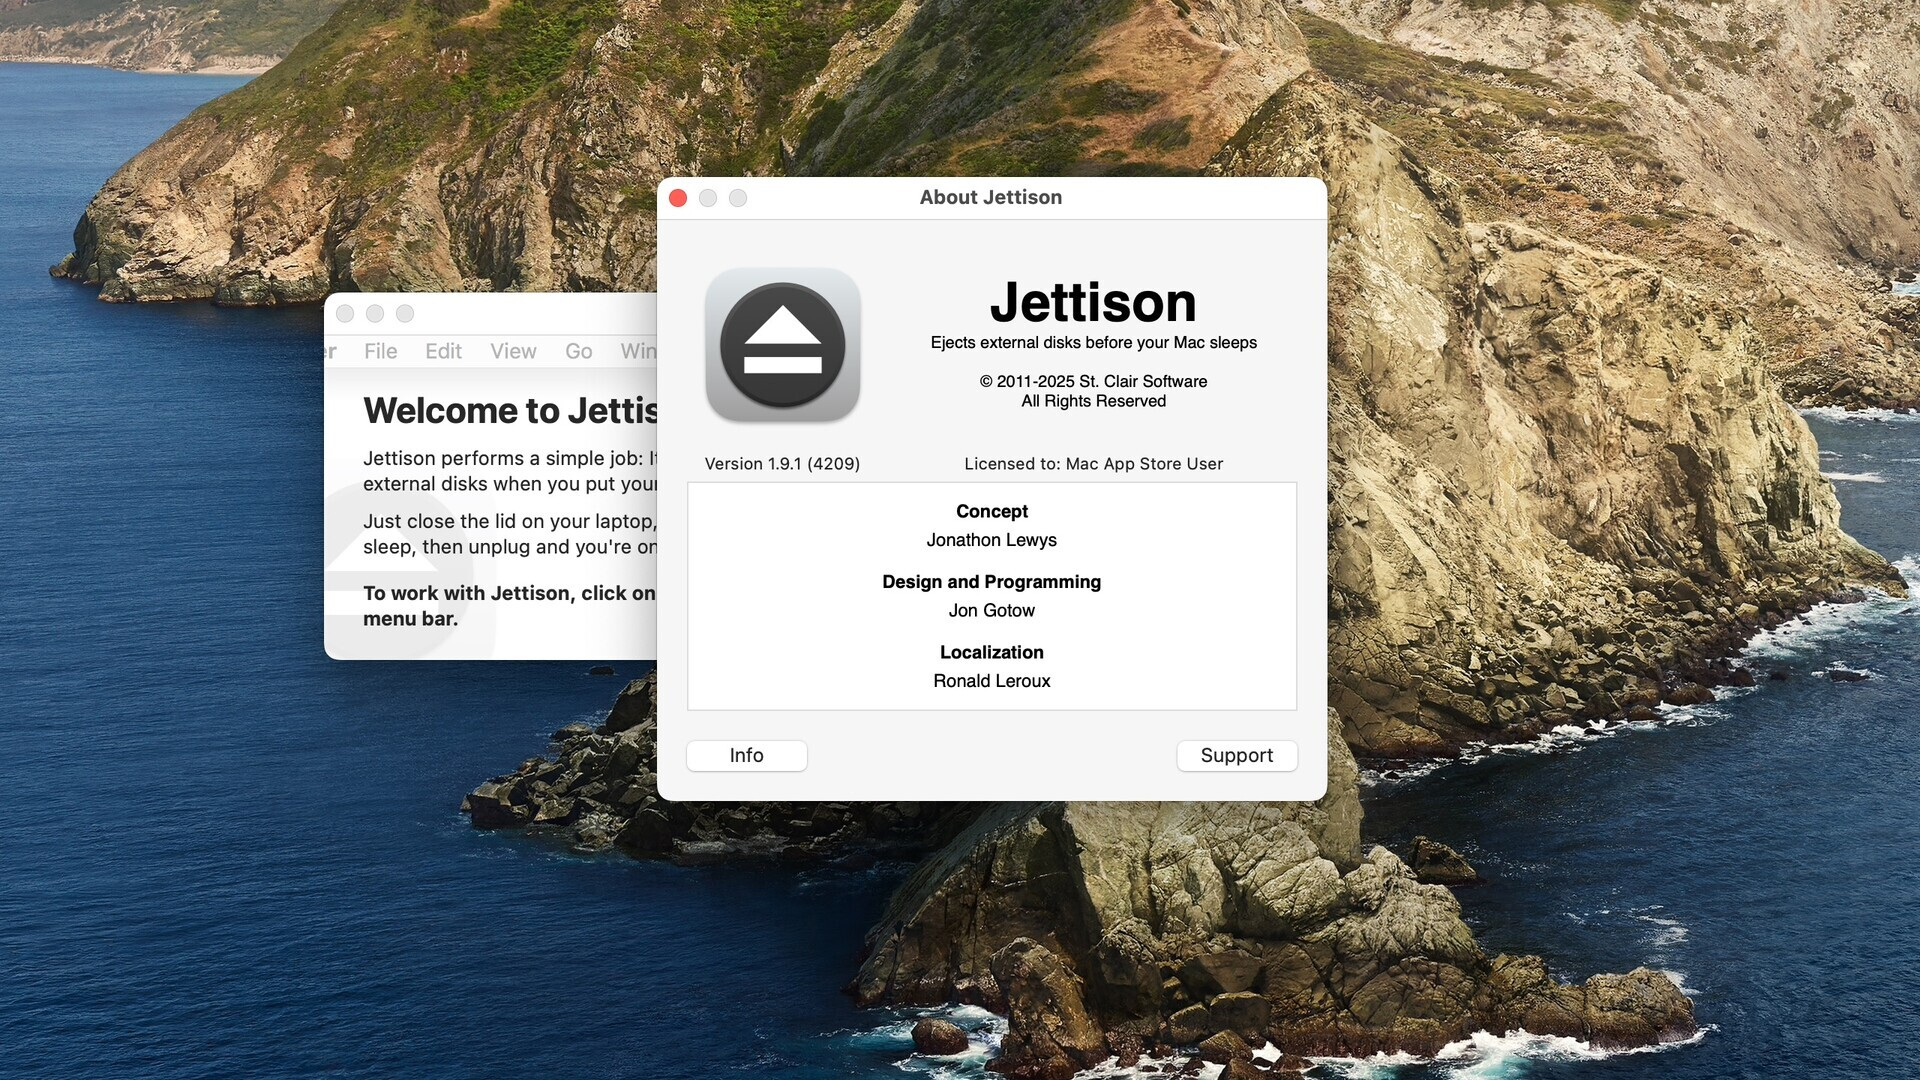The width and height of the screenshot is (1920, 1080).
Task: Click the gray zoom button on About Jettison
Action: tap(738, 198)
